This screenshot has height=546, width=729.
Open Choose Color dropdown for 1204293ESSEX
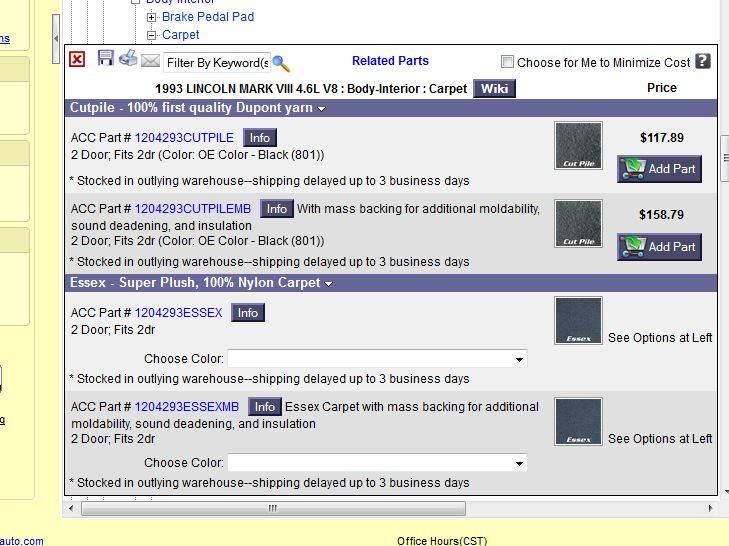377,359
